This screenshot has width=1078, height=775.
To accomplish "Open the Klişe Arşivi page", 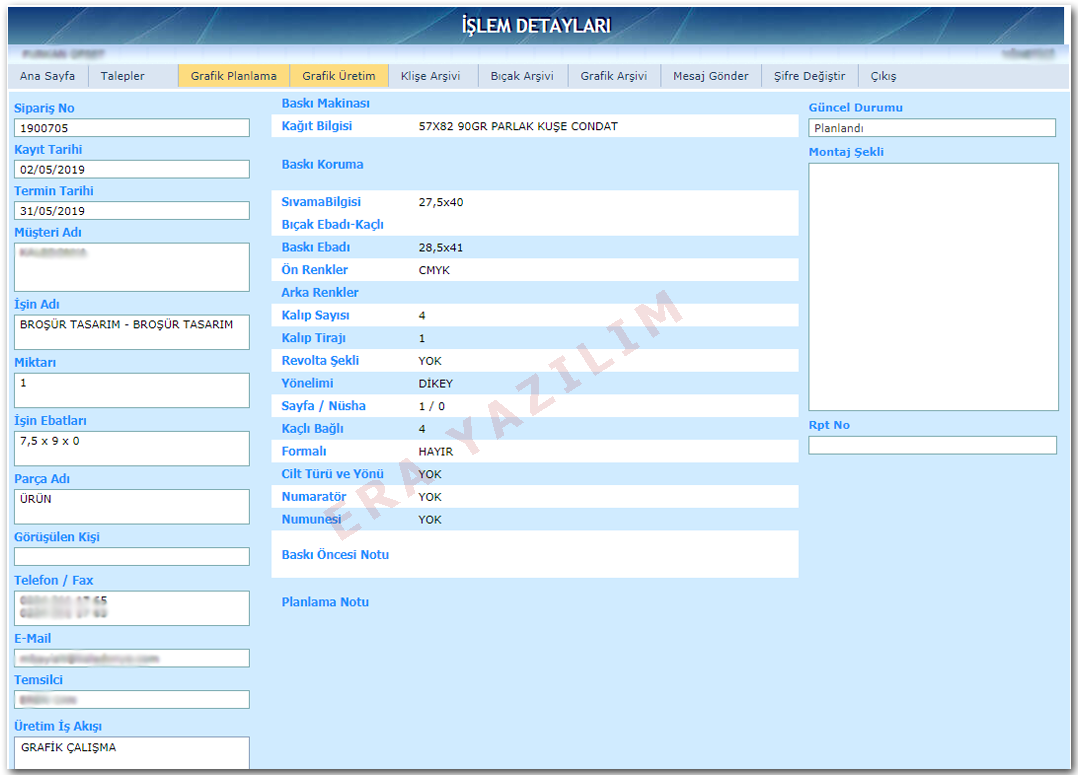I will pos(430,76).
